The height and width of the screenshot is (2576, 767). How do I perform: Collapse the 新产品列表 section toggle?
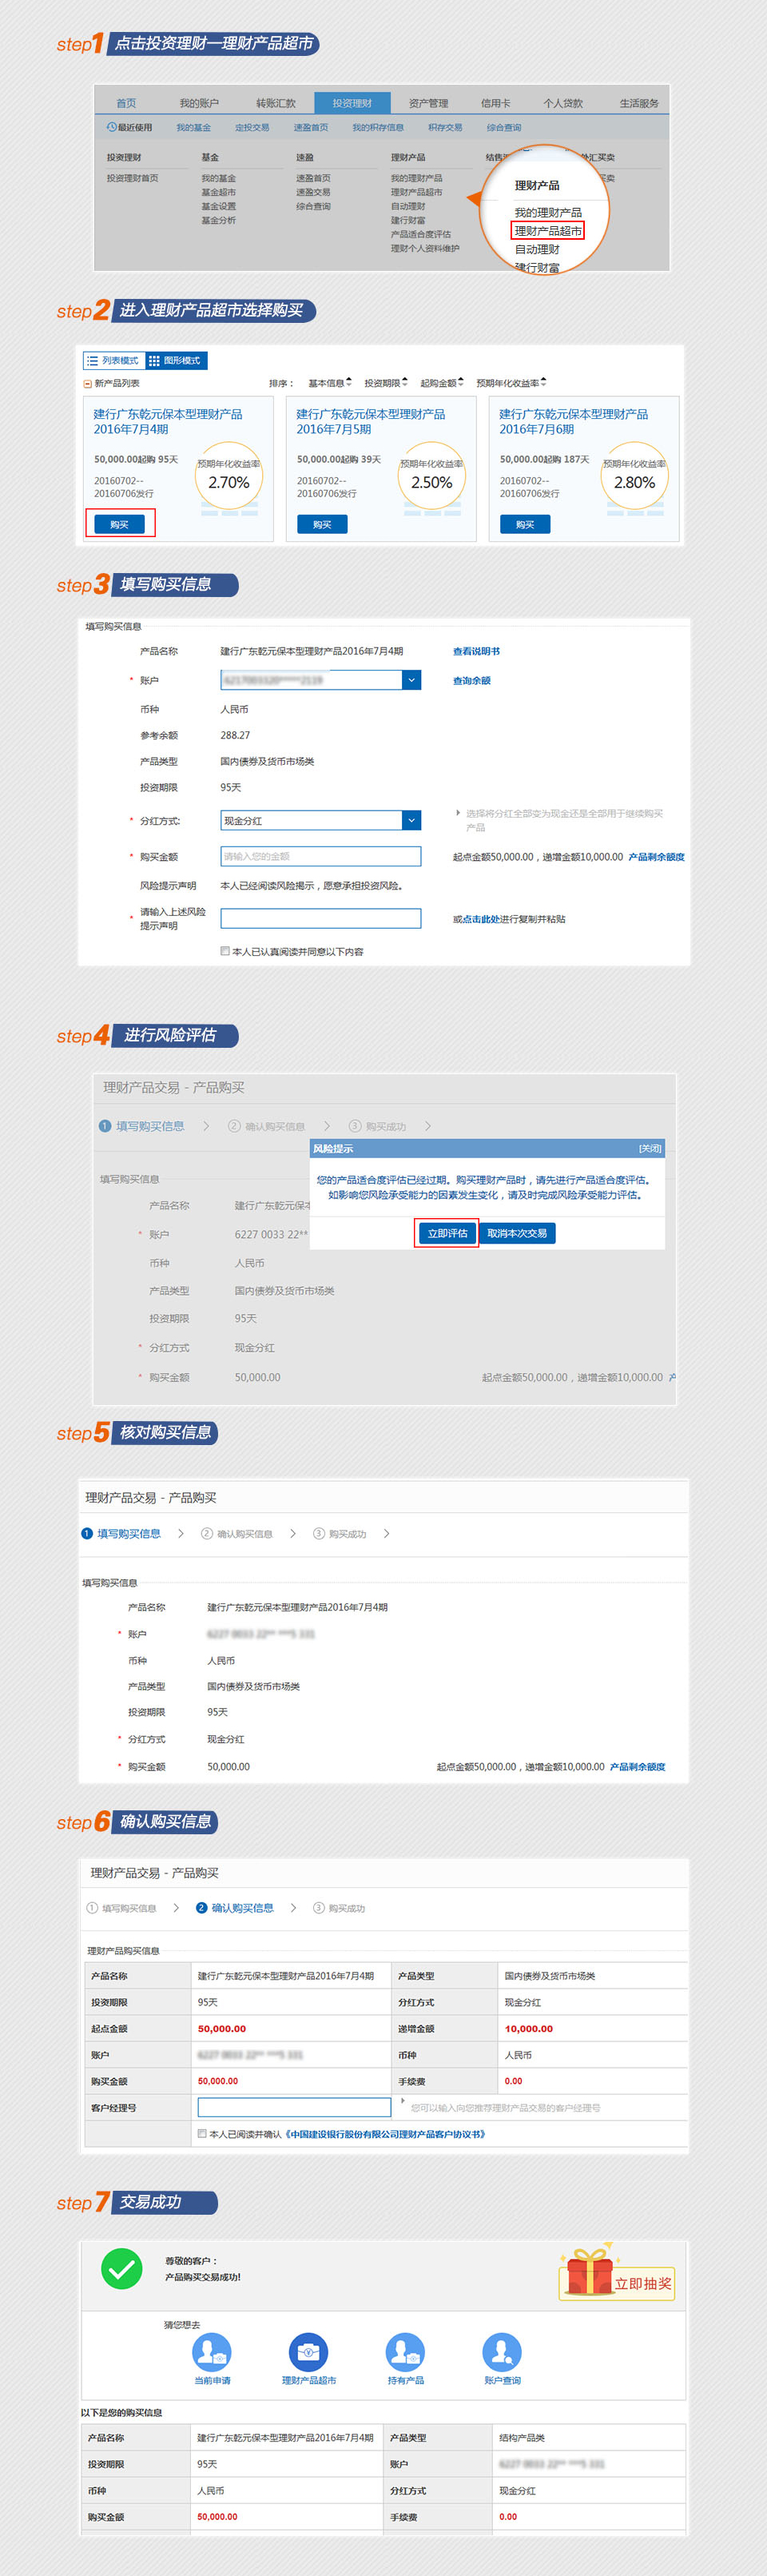click(87, 383)
